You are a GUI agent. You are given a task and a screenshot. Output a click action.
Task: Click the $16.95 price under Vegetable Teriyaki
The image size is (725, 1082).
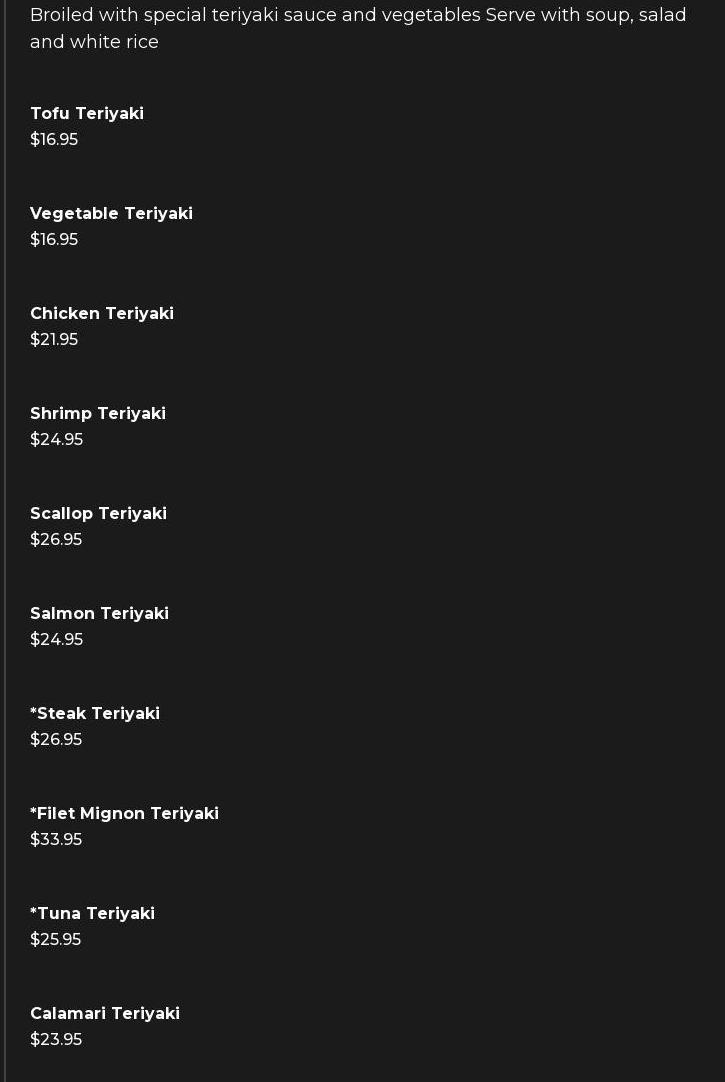point(54,240)
